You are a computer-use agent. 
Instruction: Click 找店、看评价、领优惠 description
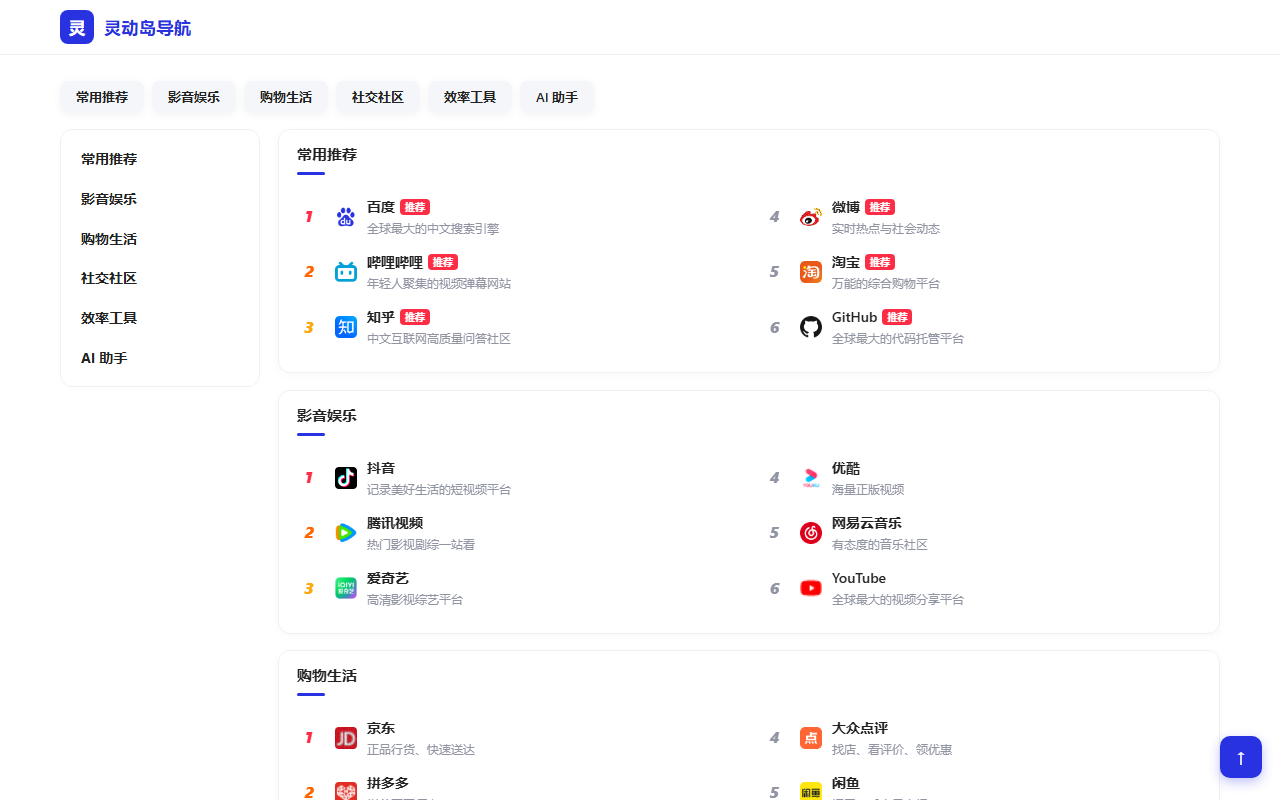(892, 750)
